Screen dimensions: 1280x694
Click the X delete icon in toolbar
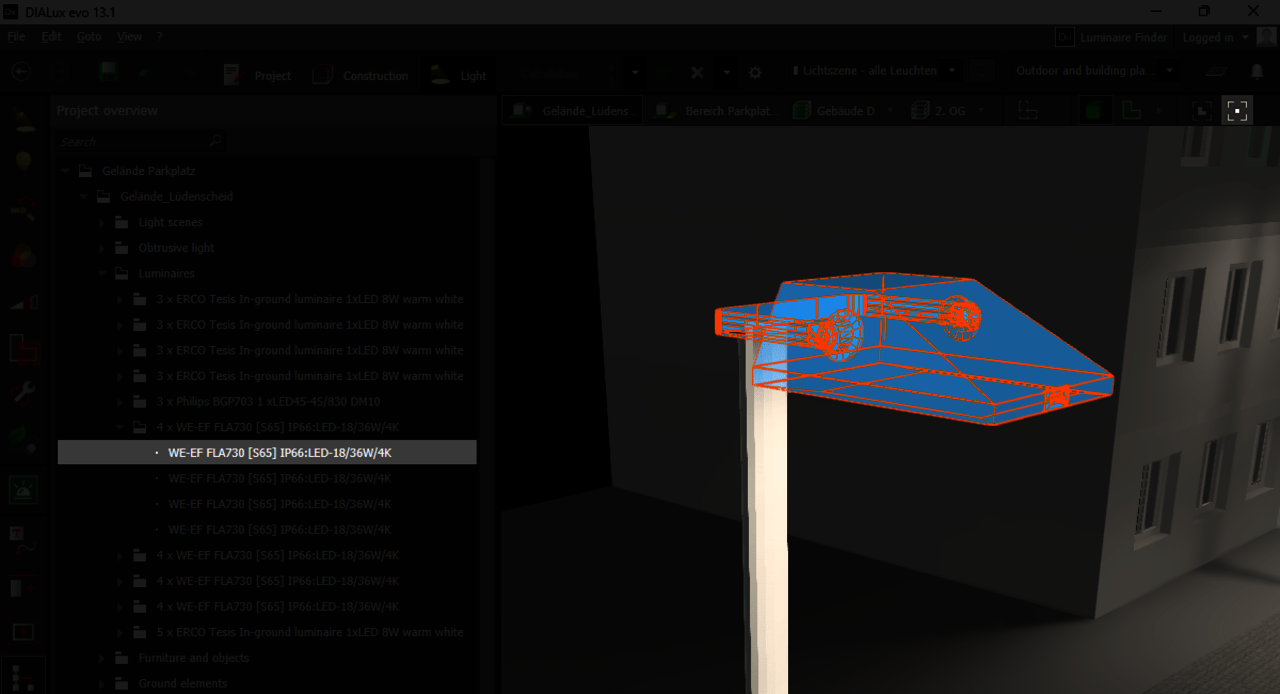[x=697, y=73]
